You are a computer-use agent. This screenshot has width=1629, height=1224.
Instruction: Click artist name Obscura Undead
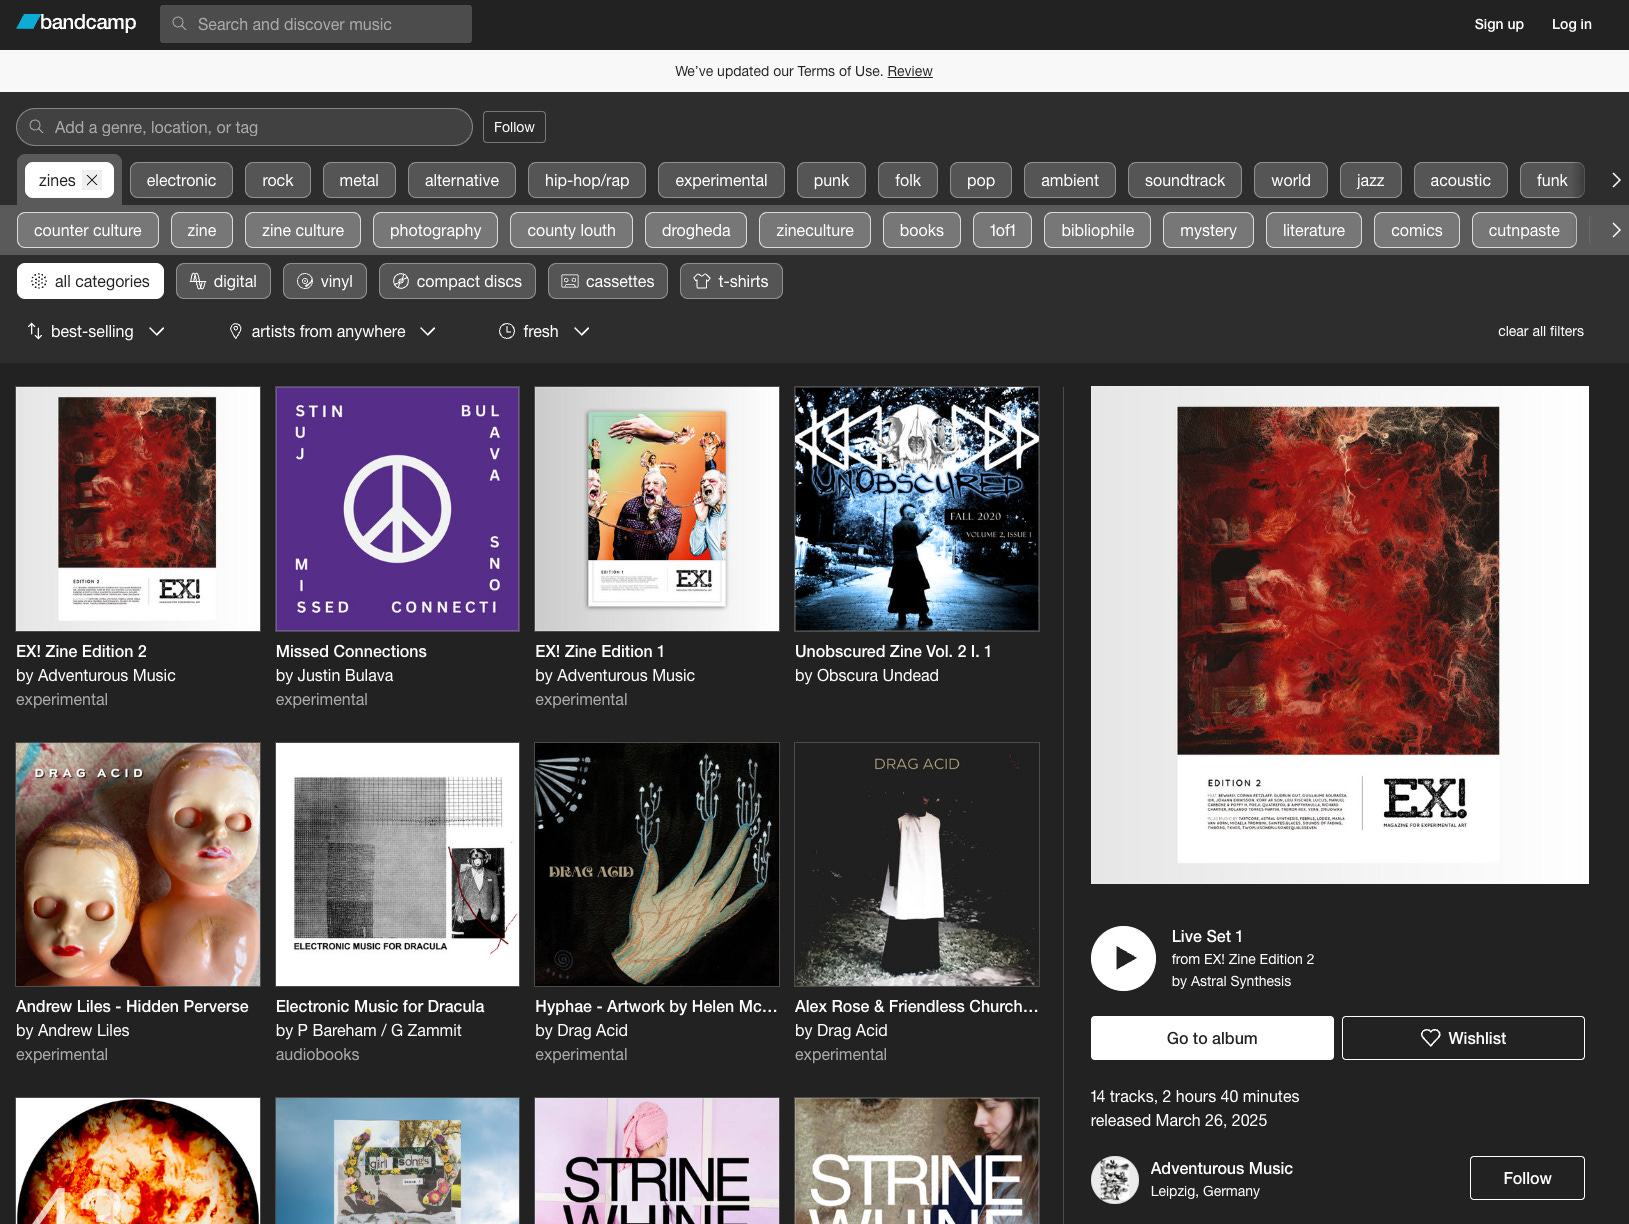pos(877,675)
